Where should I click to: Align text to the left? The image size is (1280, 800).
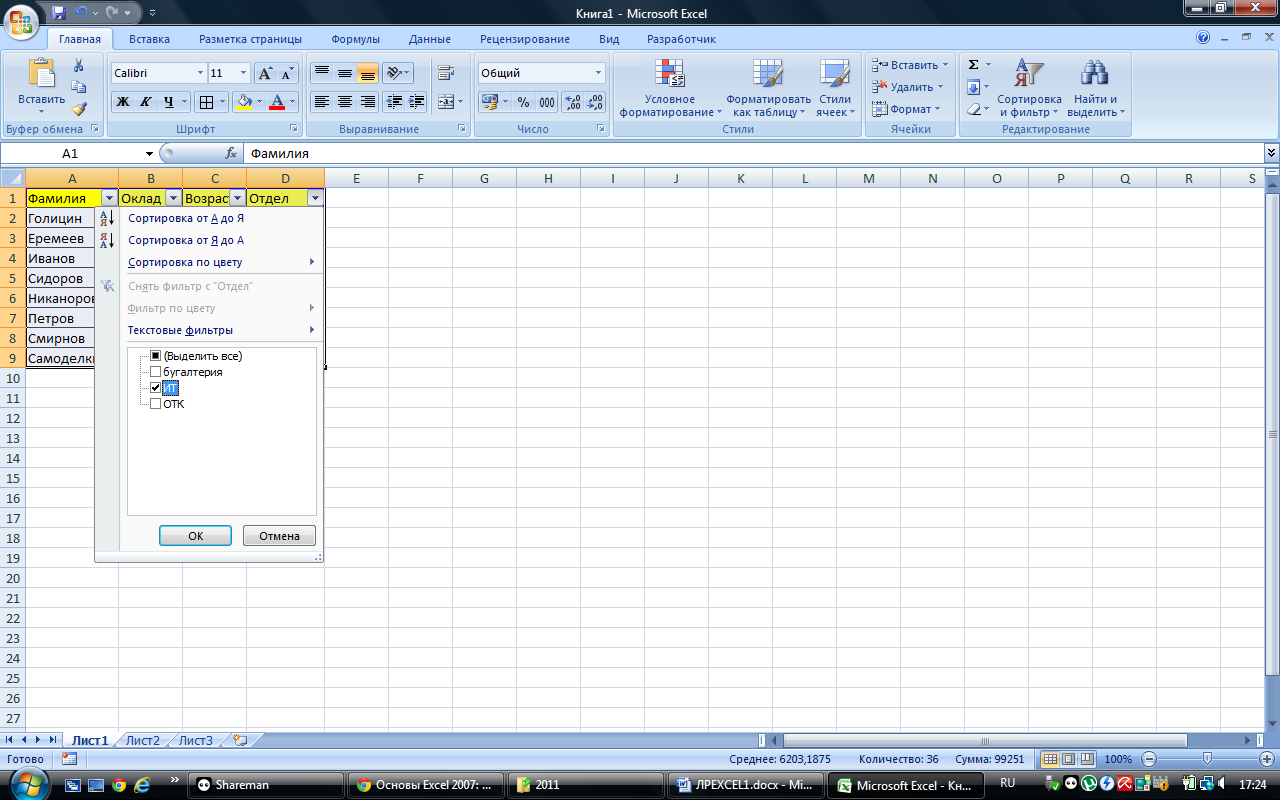322,102
